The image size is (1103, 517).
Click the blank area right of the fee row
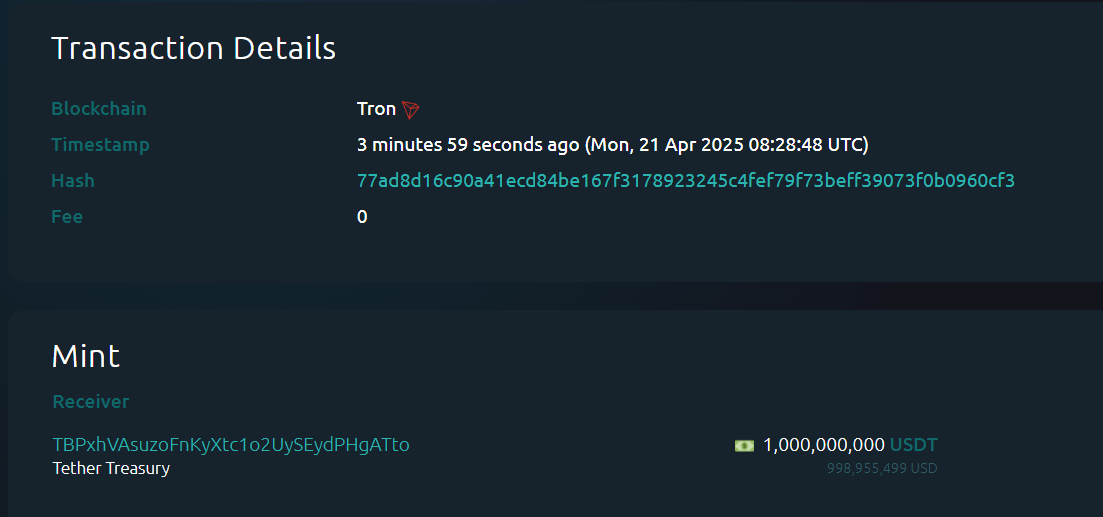click(x=700, y=217)
